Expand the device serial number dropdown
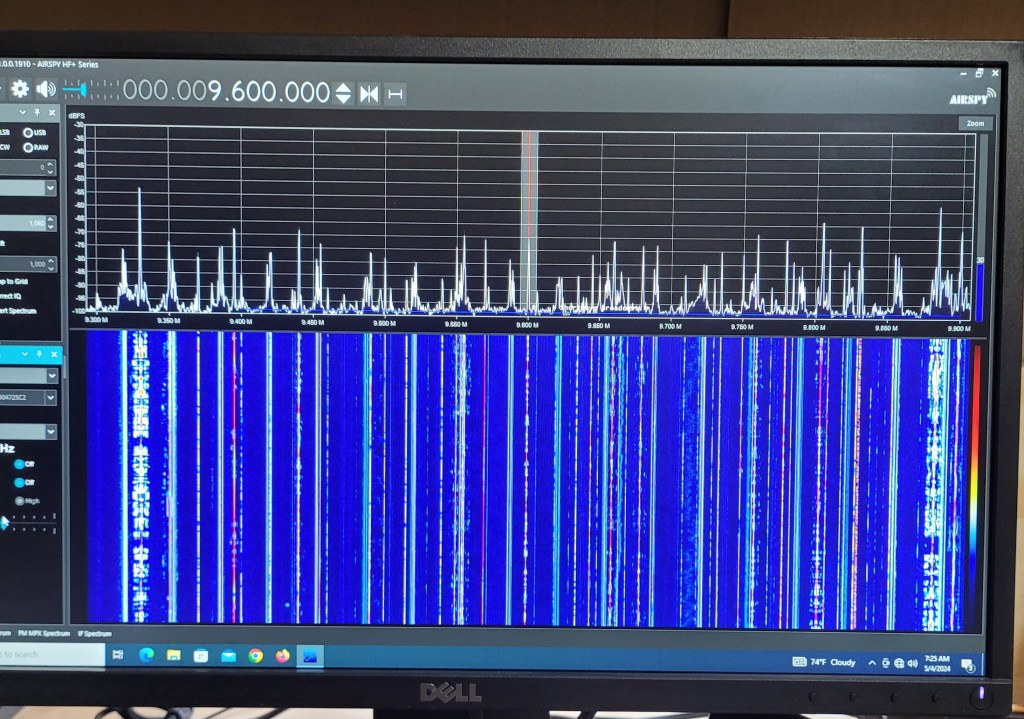Viewport: 1024px width, 719px height. 50,397
